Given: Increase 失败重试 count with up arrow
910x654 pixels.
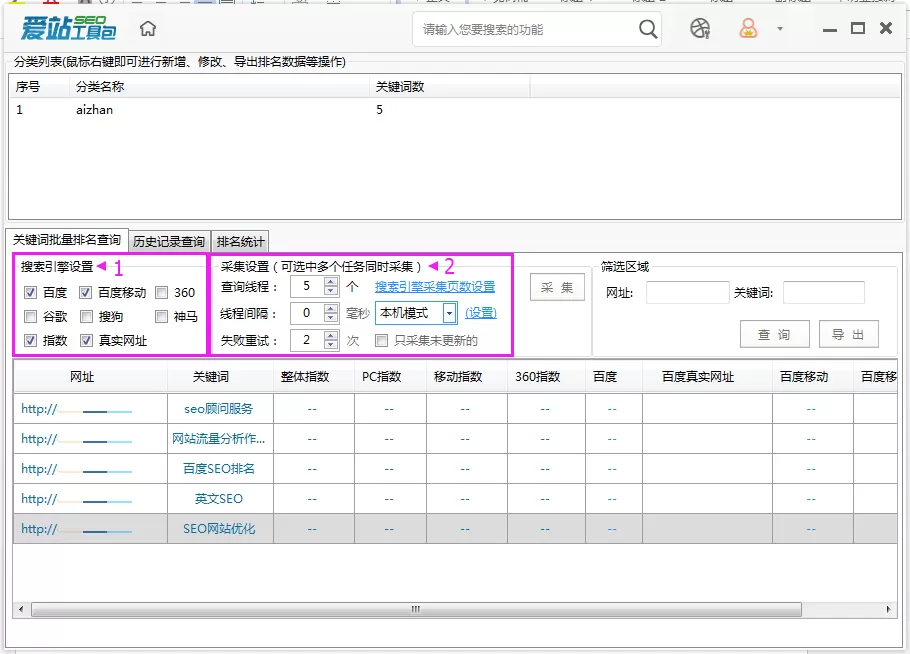Looking at the screenshot, I should click(x=331, y=335).
